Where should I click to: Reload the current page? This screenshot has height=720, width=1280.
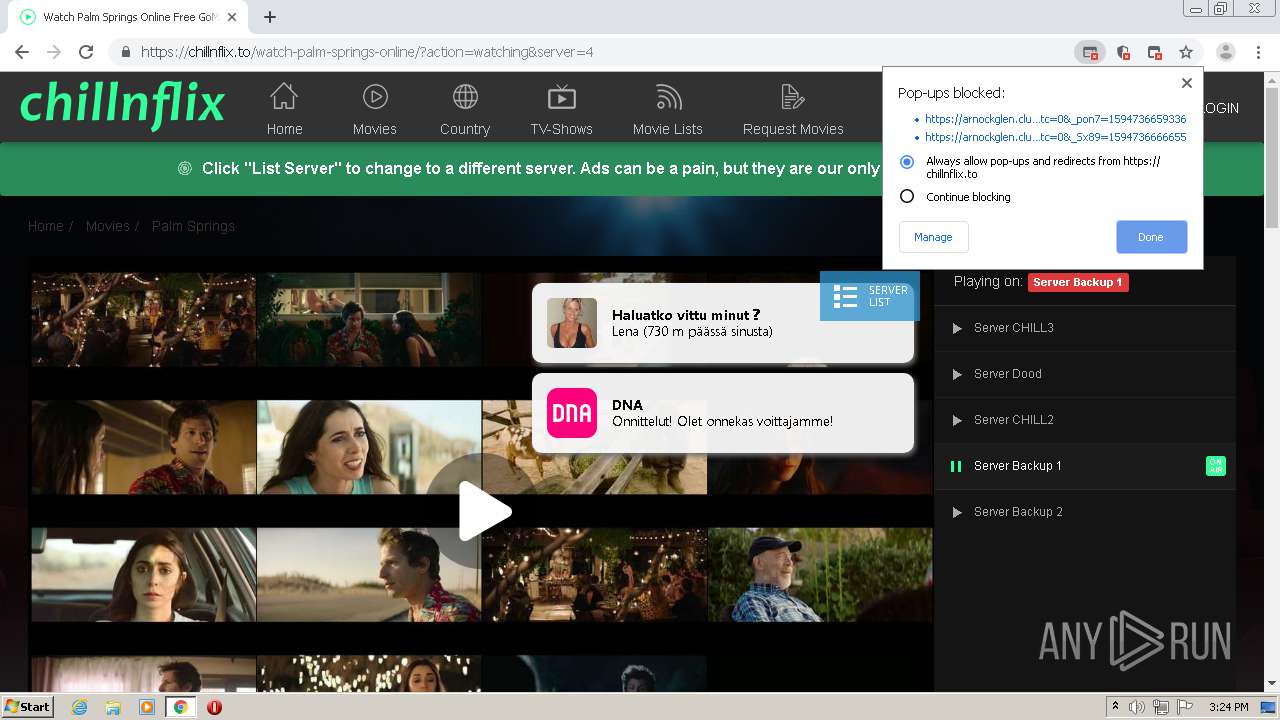point(86,52)
